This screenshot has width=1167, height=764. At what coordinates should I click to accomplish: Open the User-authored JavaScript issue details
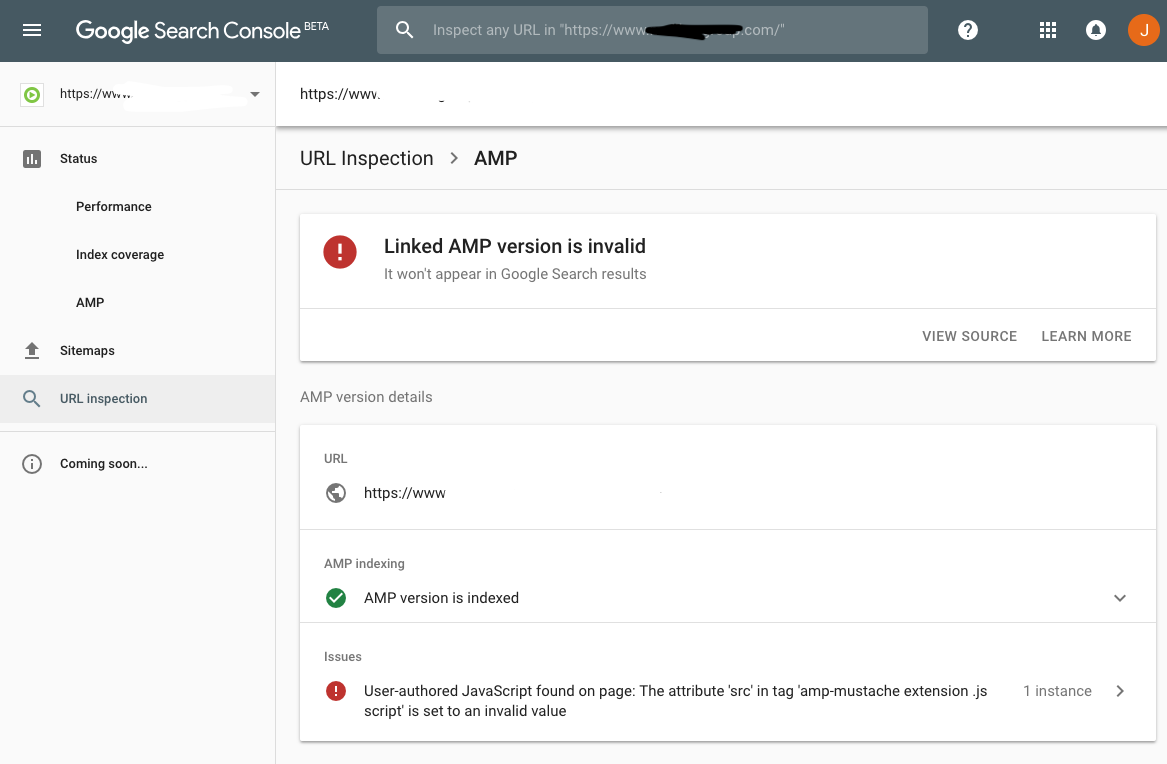coord(675,701)
